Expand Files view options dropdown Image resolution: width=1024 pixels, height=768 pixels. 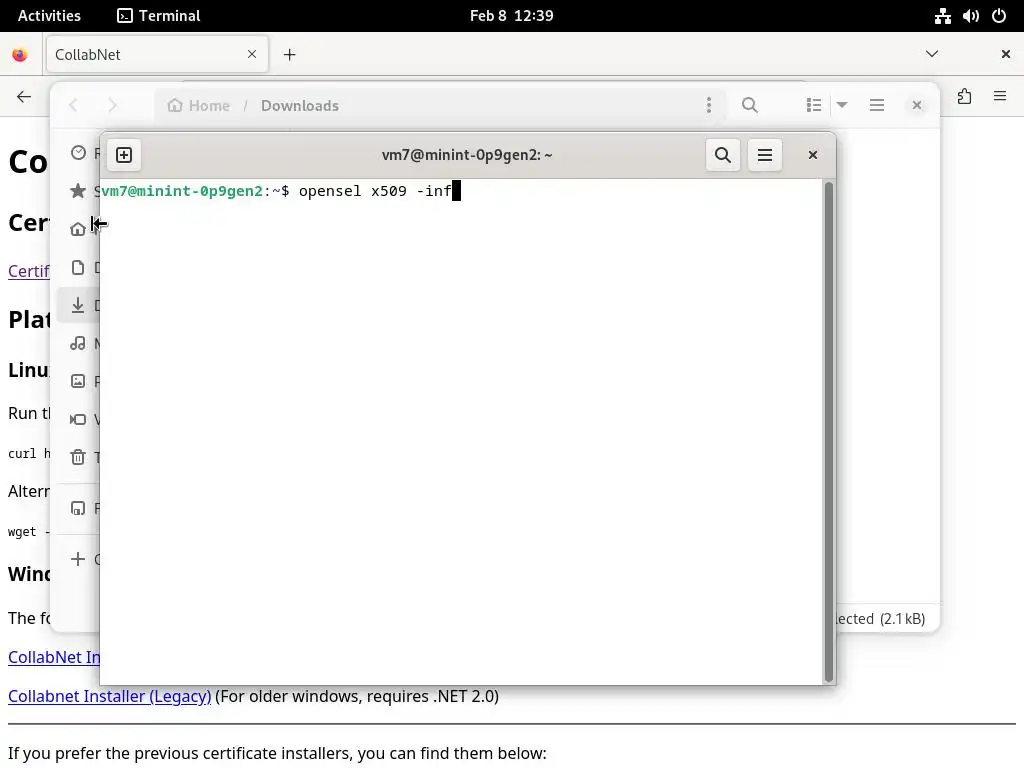point(842,105)
